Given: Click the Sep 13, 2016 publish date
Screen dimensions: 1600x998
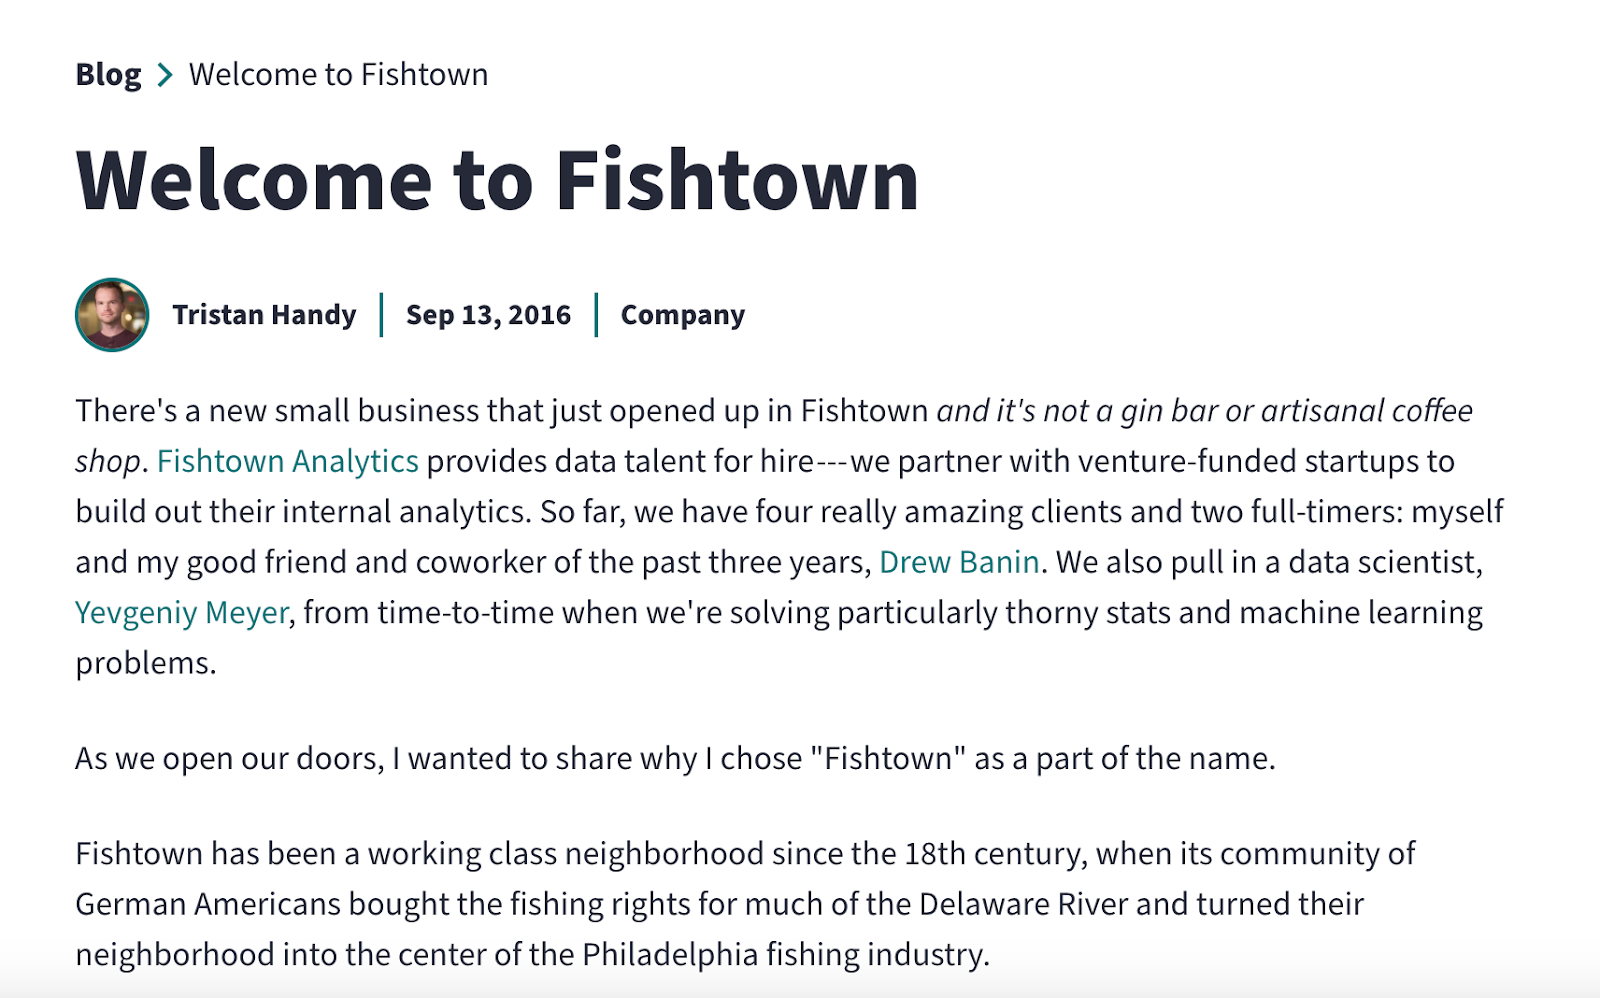Looking at the screenshot, I should point(488,315).
